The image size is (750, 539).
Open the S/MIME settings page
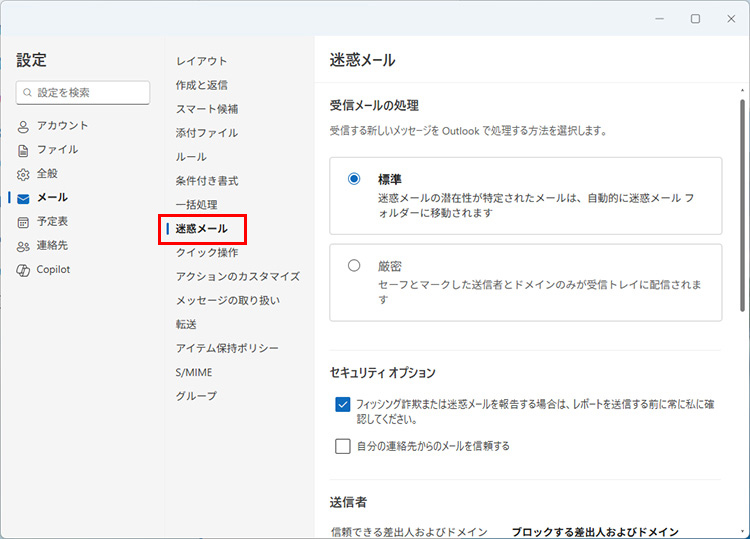(194, 372)
